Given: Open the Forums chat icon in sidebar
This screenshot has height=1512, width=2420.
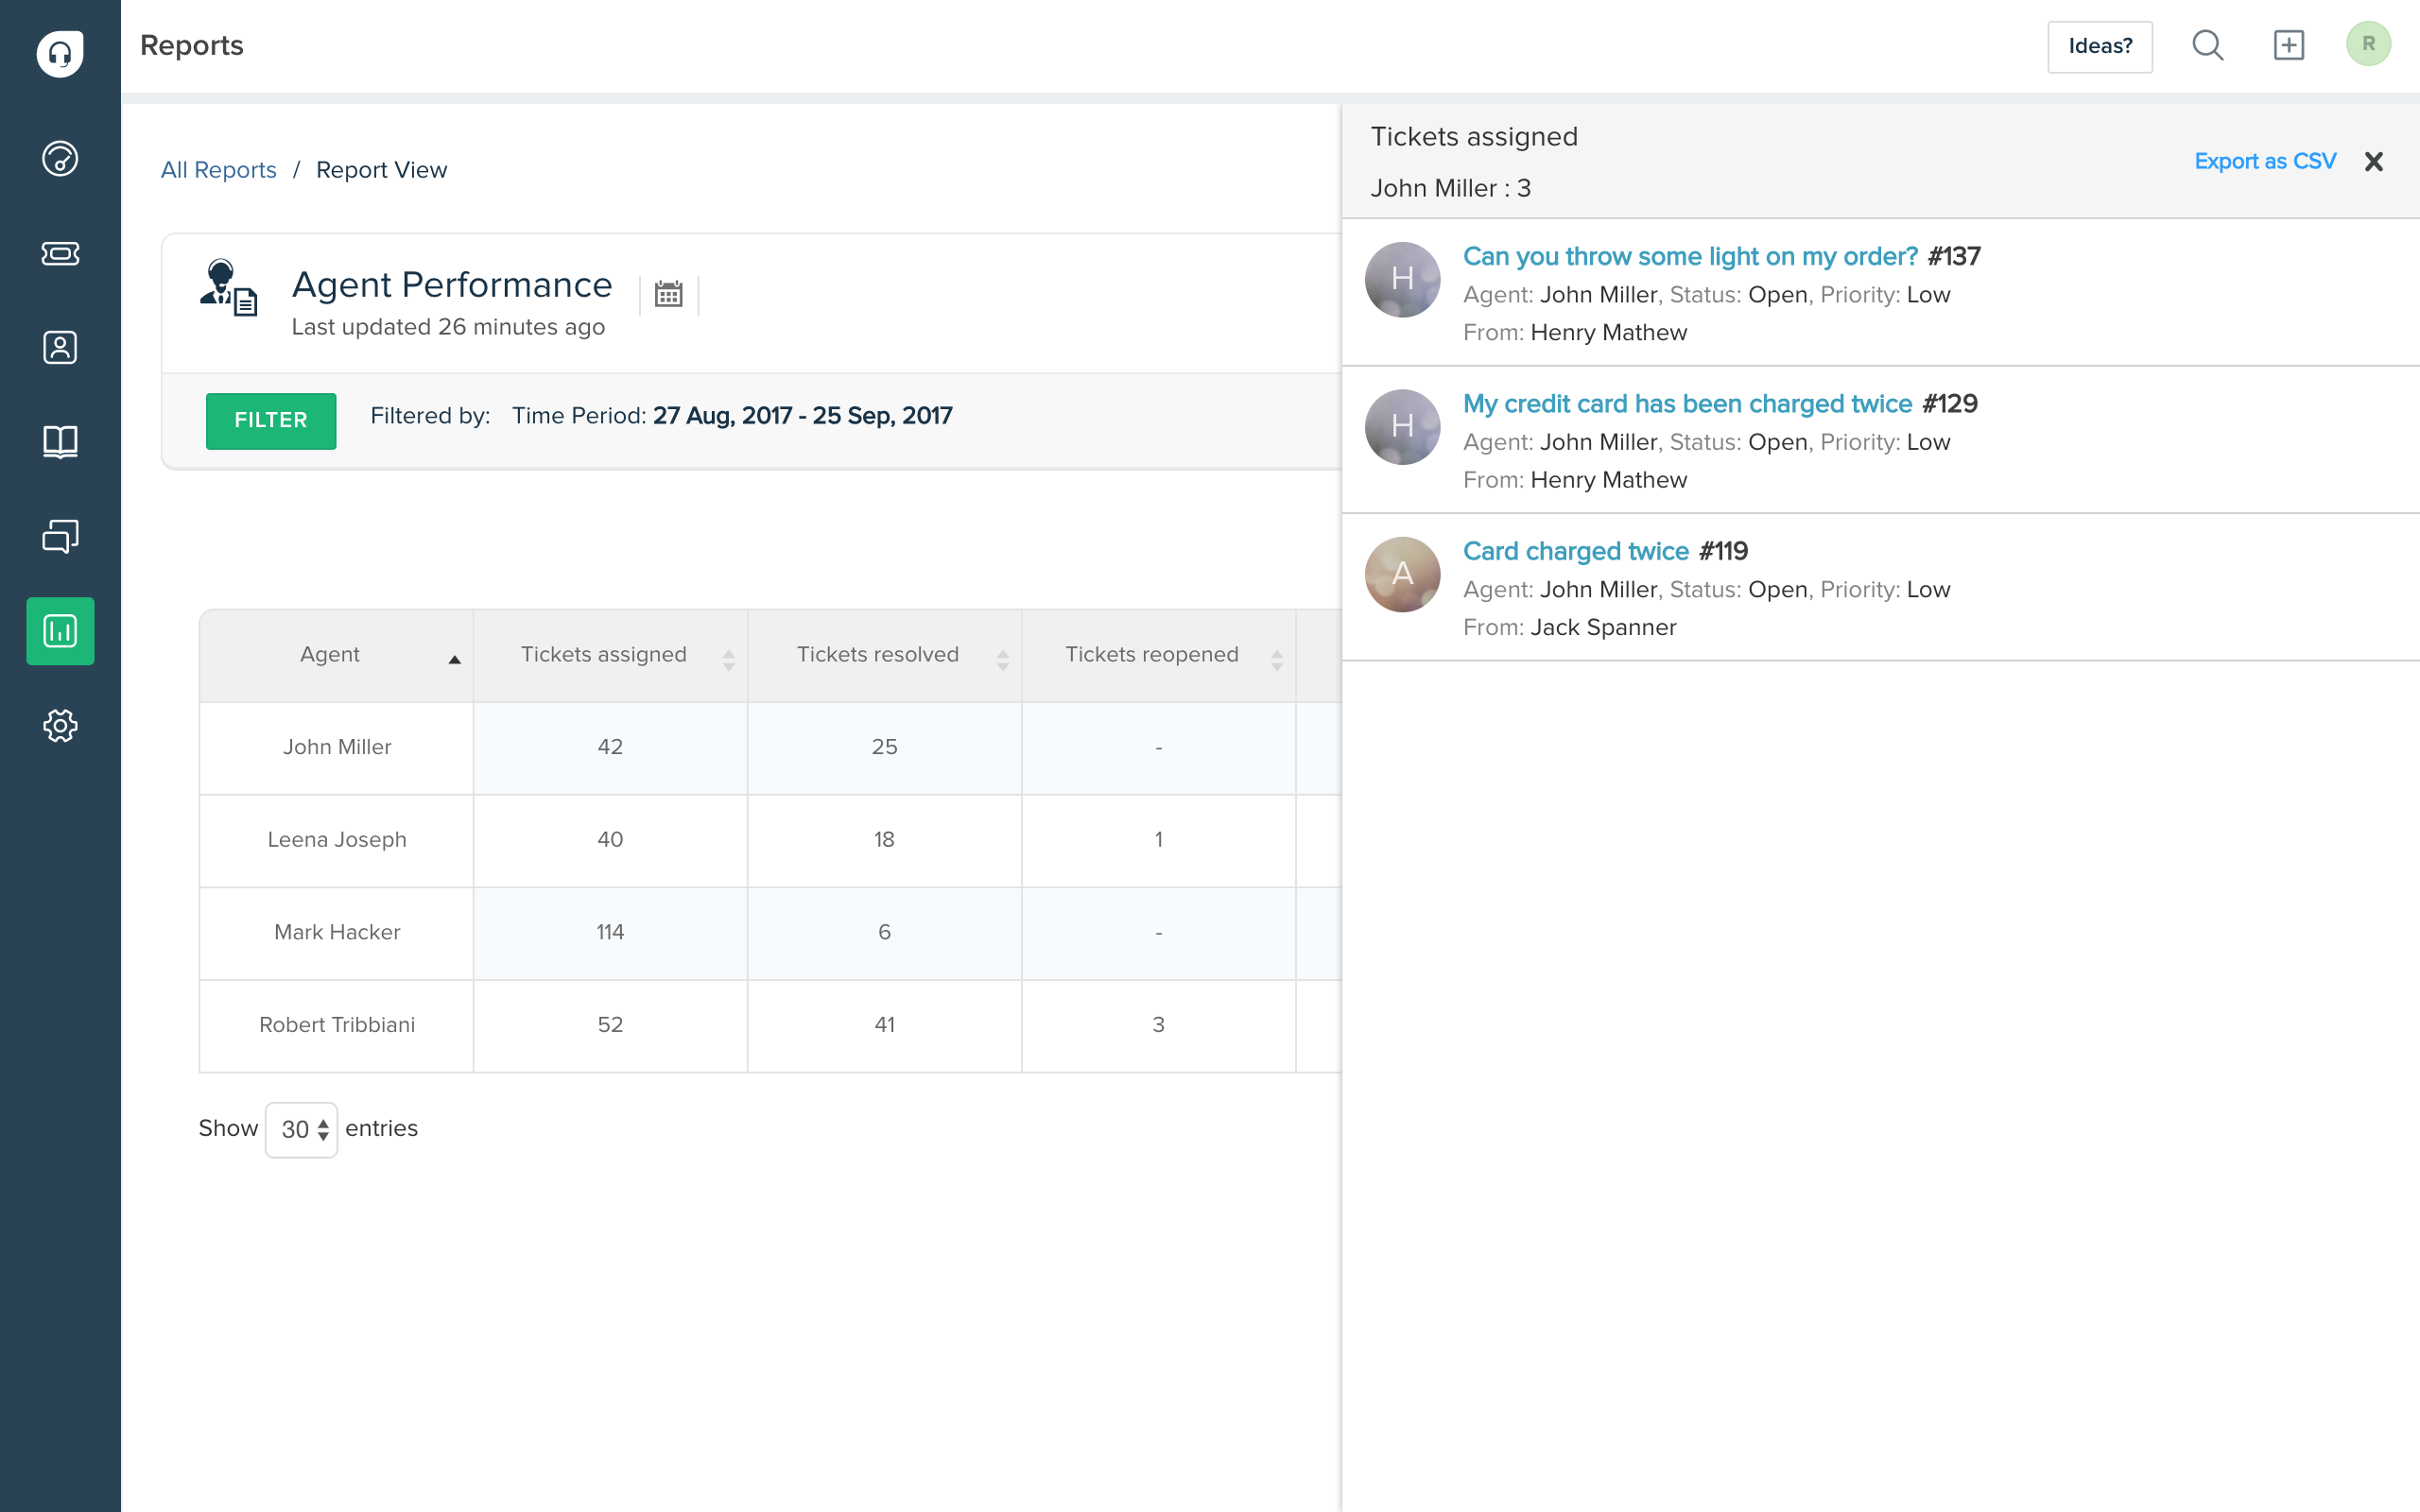Looking at the screenshot, I should [60, 536].
